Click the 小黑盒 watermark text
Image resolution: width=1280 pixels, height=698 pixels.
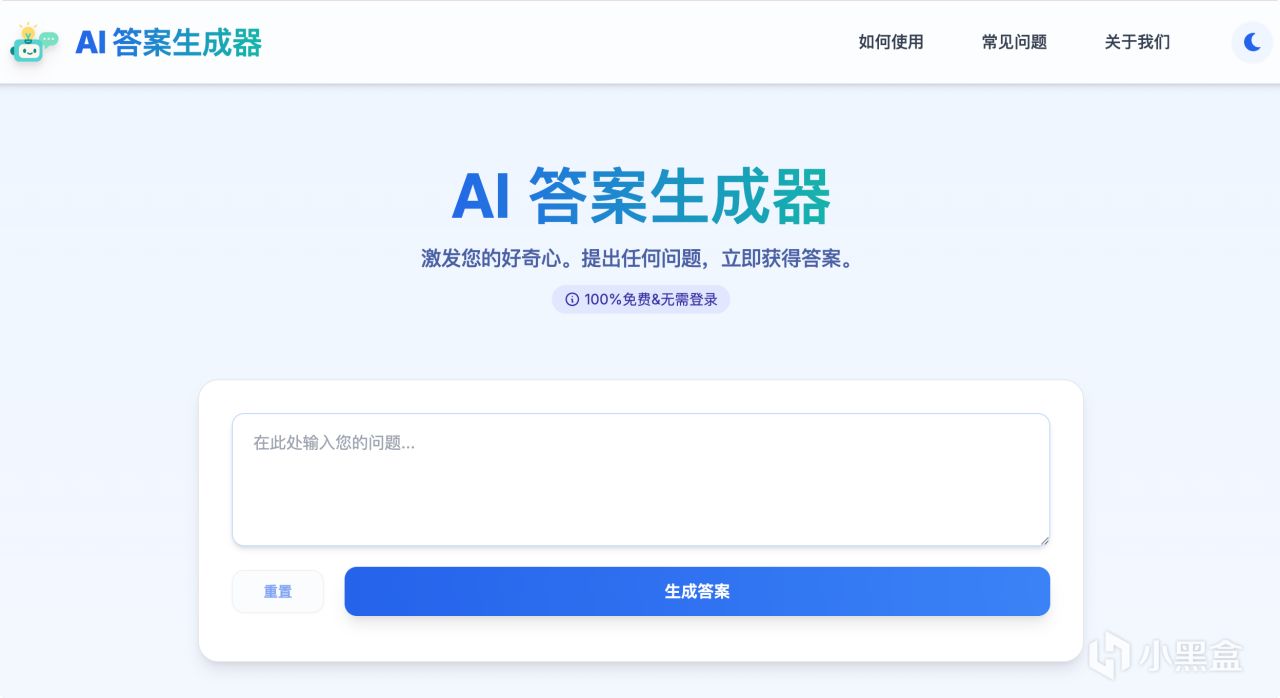point(1190,656)
